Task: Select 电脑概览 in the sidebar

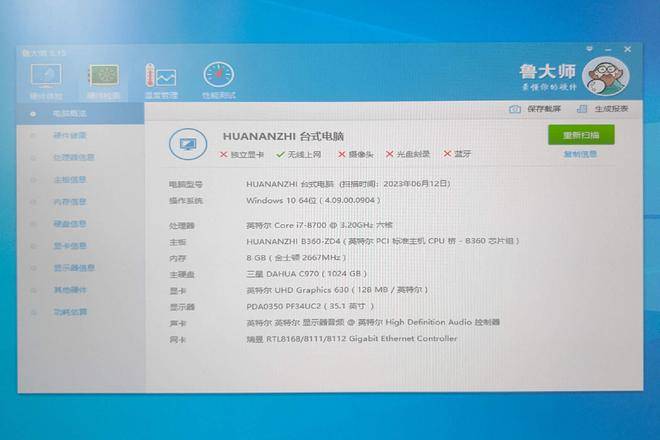Action: pyautogui.click(x=80, y=114)
